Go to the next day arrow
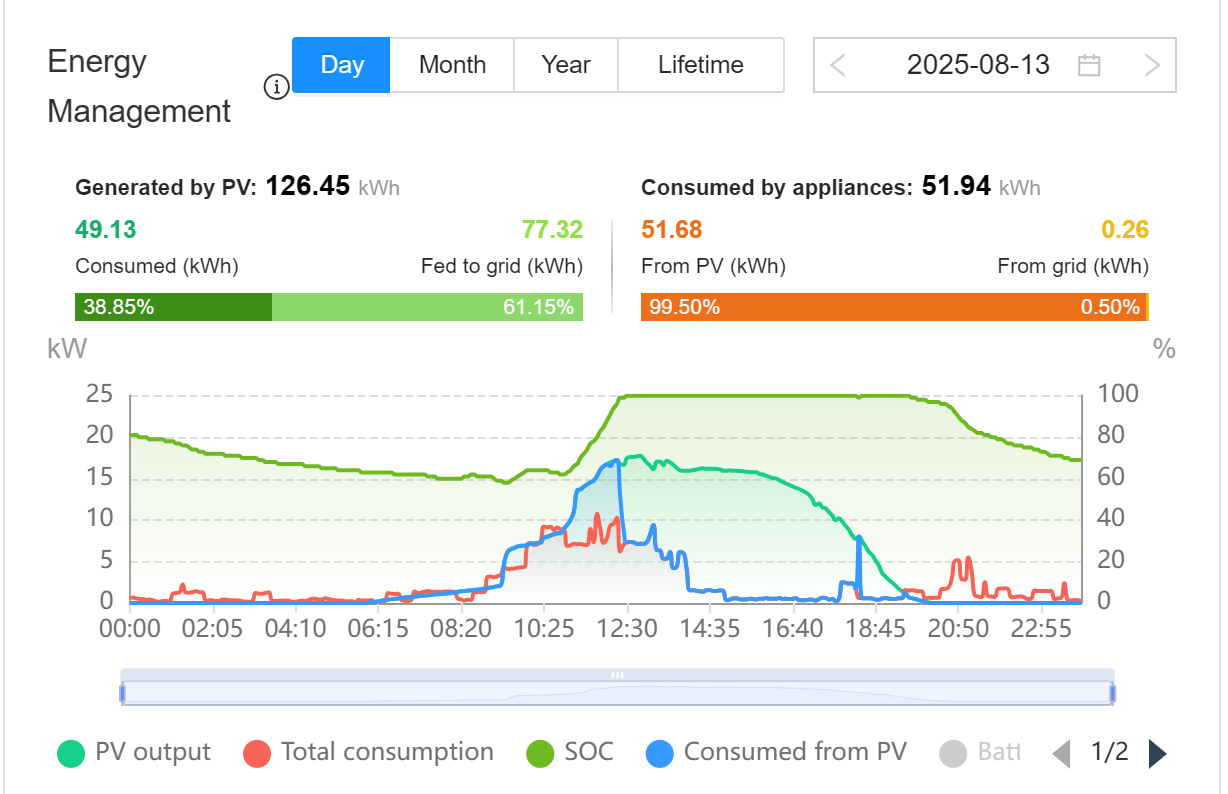The width and height of the screenshot is (1228, 794). point(1152,66)
